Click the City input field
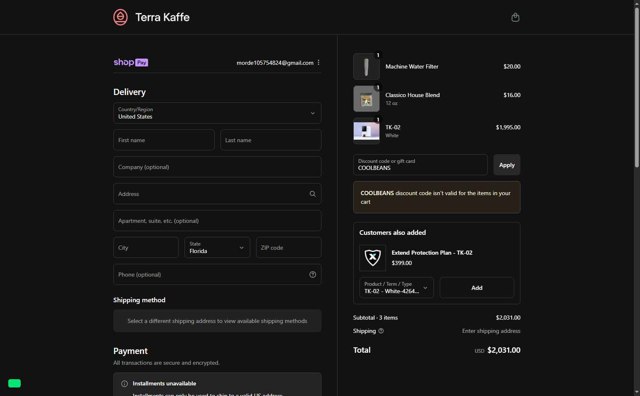 pyautogui.click(x=146, y=247)
